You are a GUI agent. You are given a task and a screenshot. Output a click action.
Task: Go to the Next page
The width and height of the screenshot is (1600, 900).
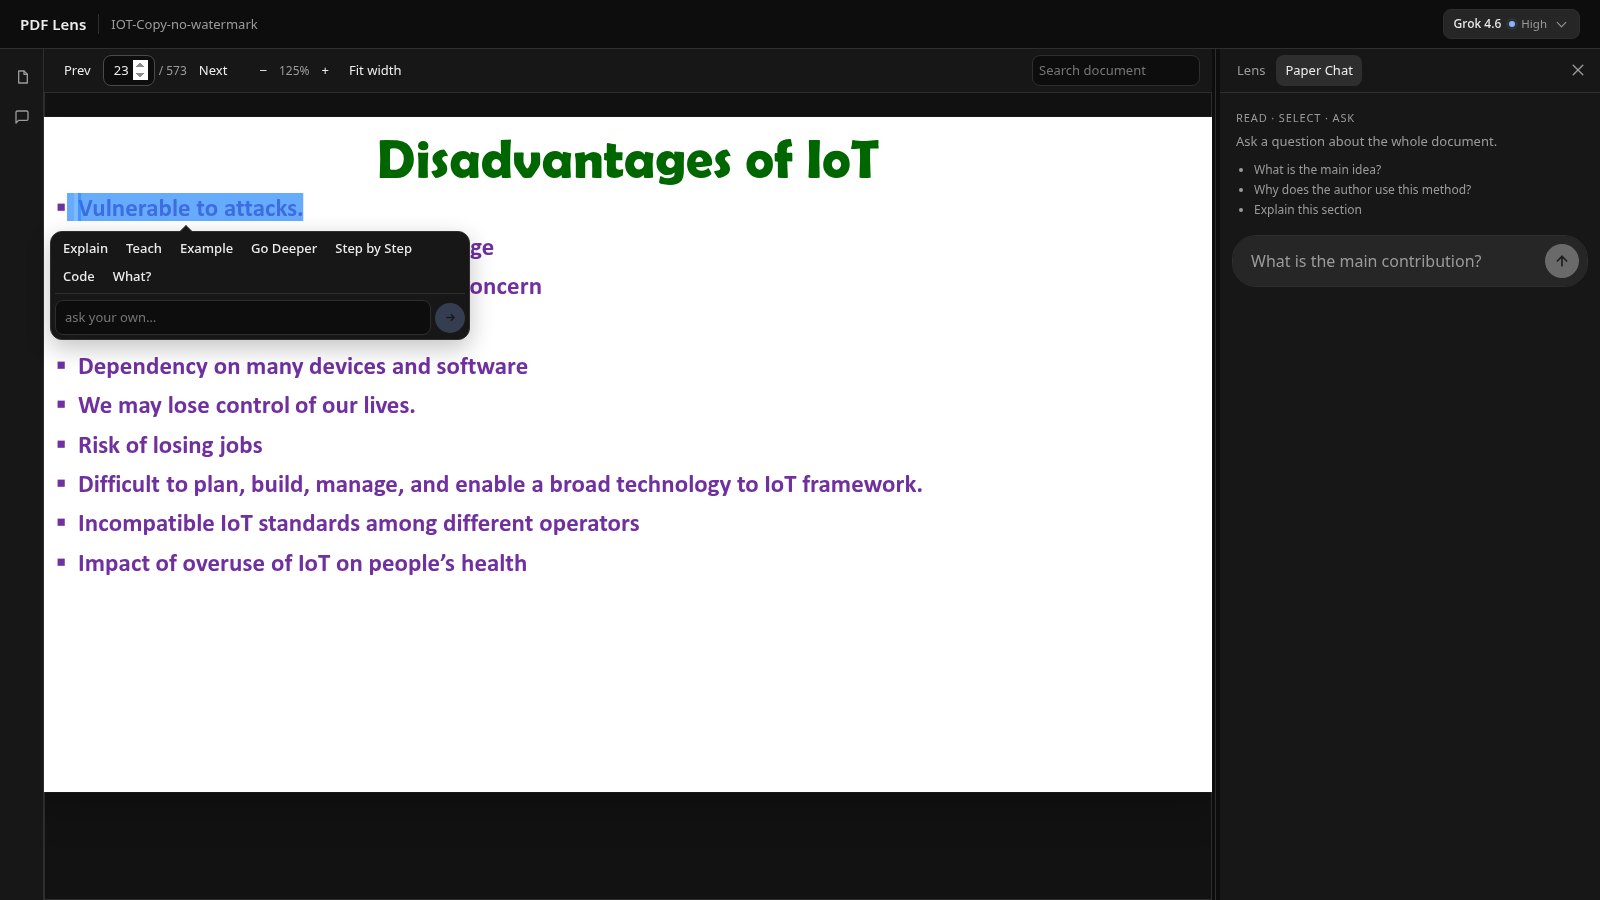click(213, 71)
